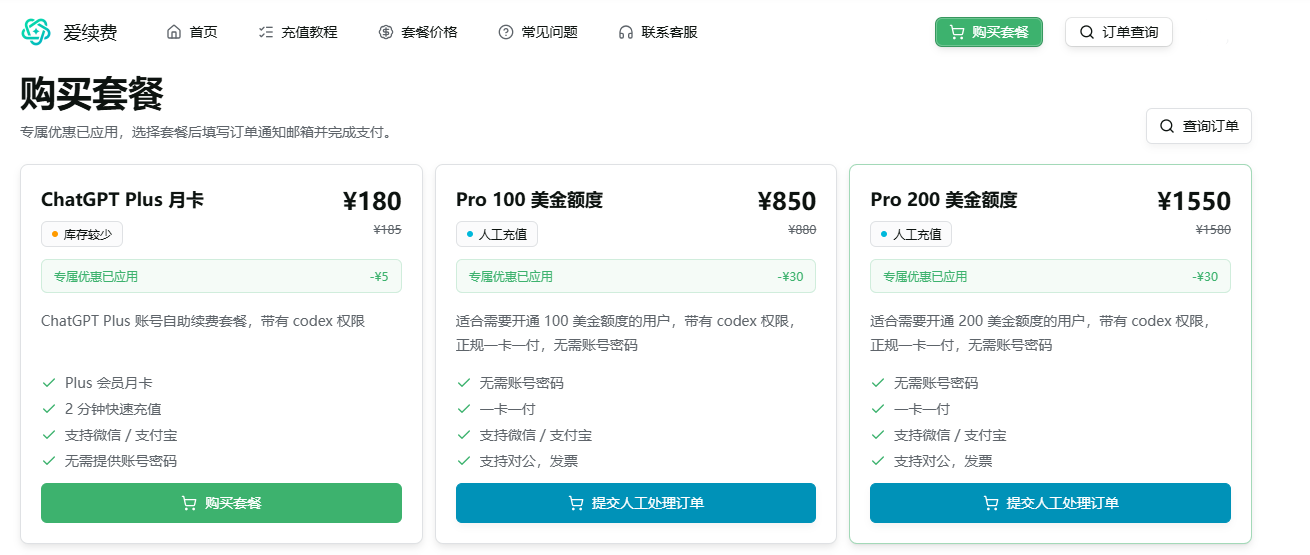Click the home icon beside 首页

tap(174, 32)
